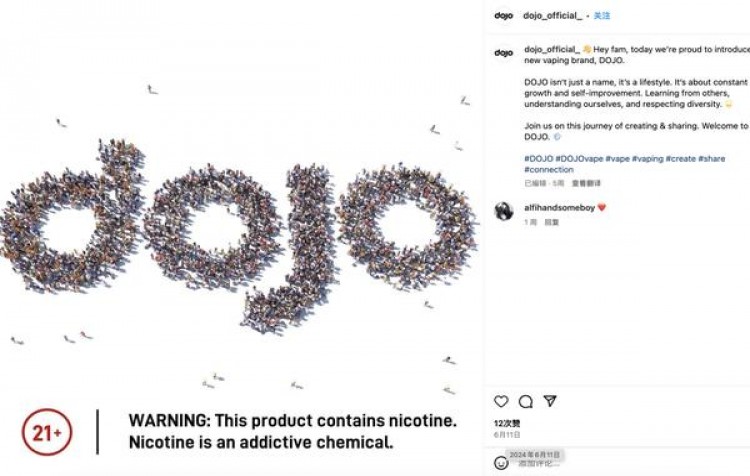Open dojo_official_ username in header

coord(552,16)
